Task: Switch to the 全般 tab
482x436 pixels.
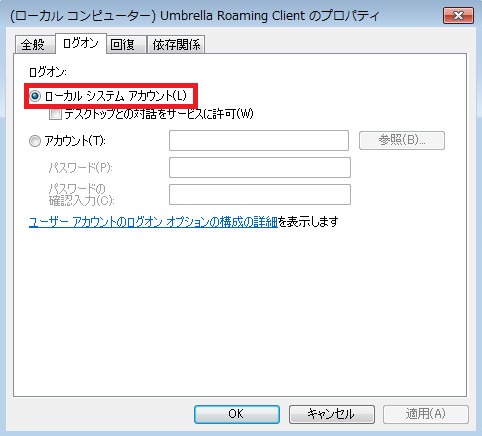Action: pyautogui.click(x=35, y=44)
